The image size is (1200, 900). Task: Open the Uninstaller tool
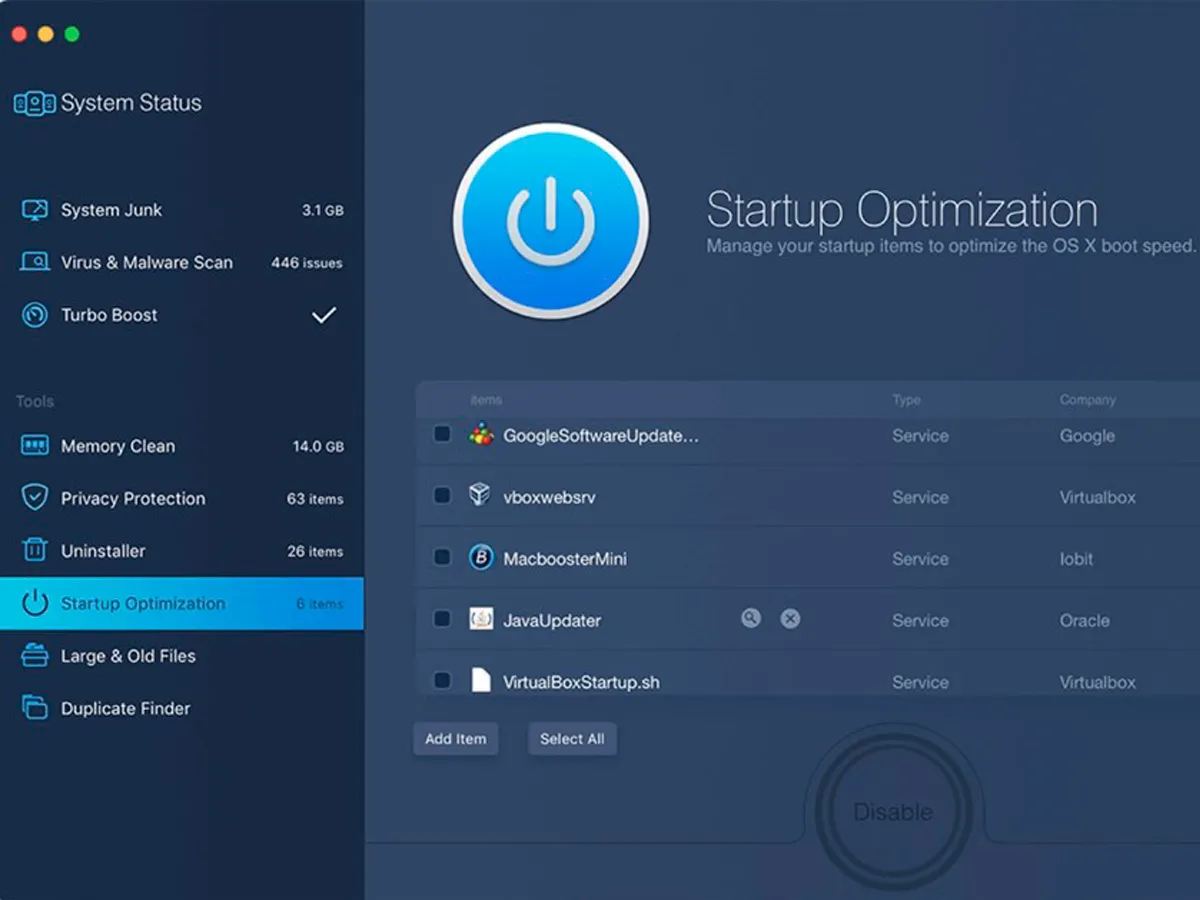click(182, 551)
